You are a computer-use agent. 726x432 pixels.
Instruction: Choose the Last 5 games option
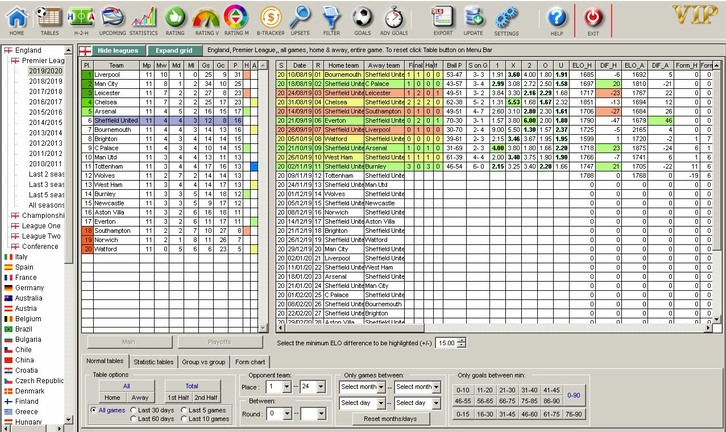pos(186,410)
